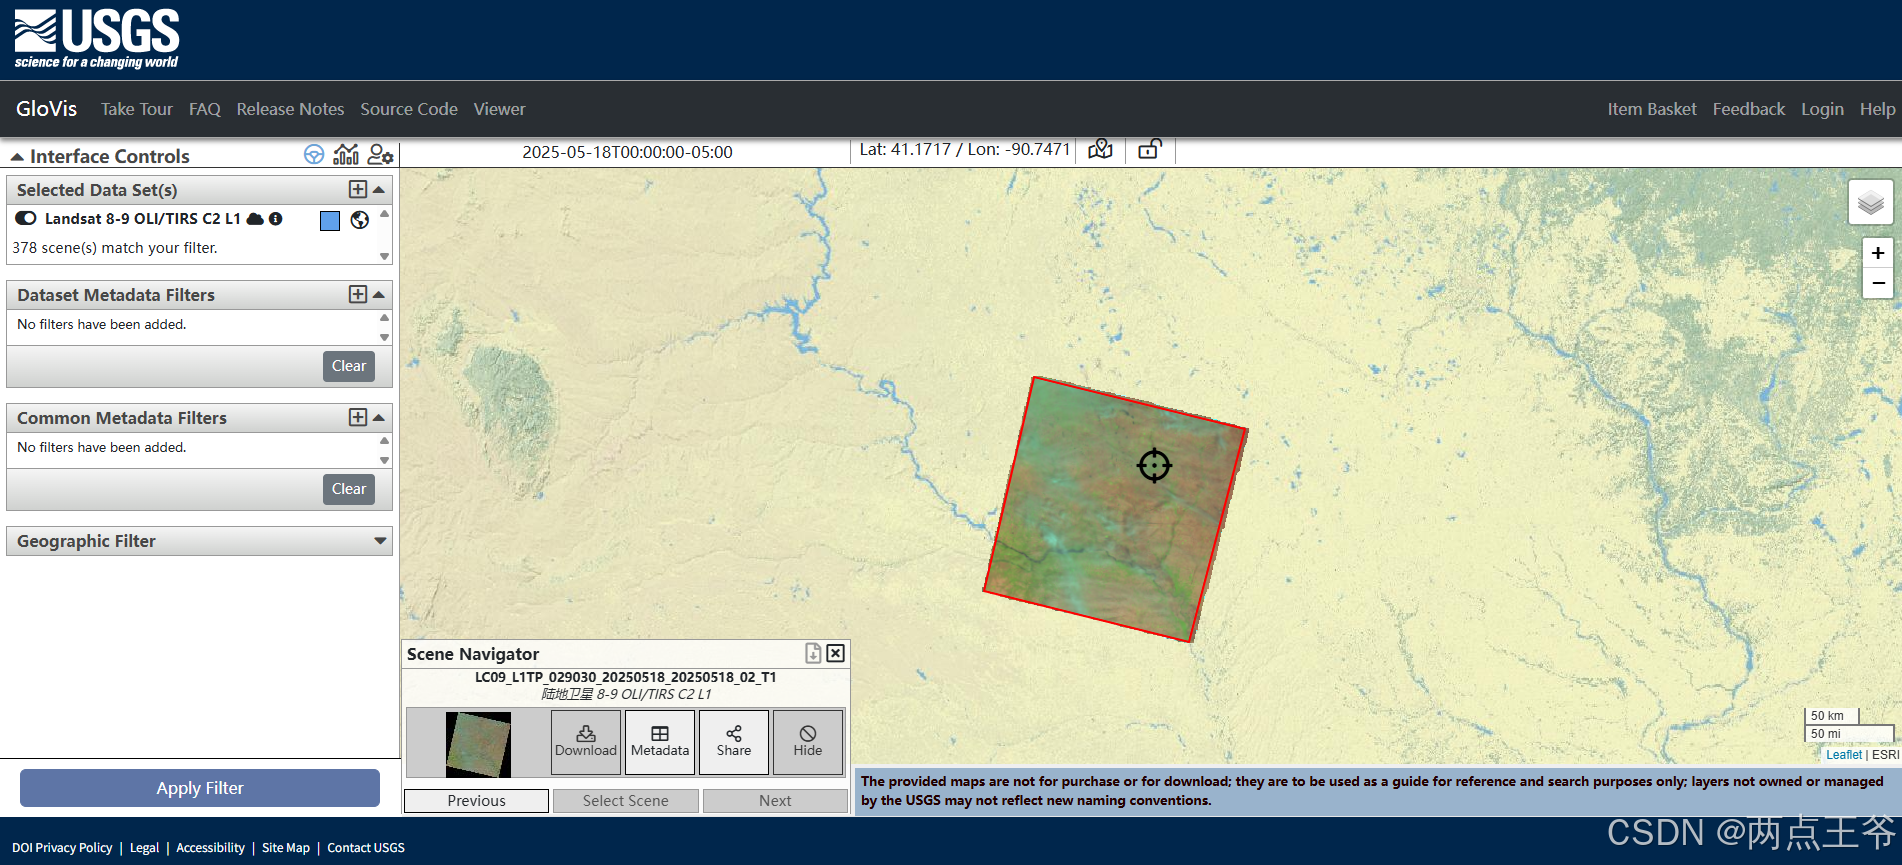Open the user settings icon

point(380,154)
